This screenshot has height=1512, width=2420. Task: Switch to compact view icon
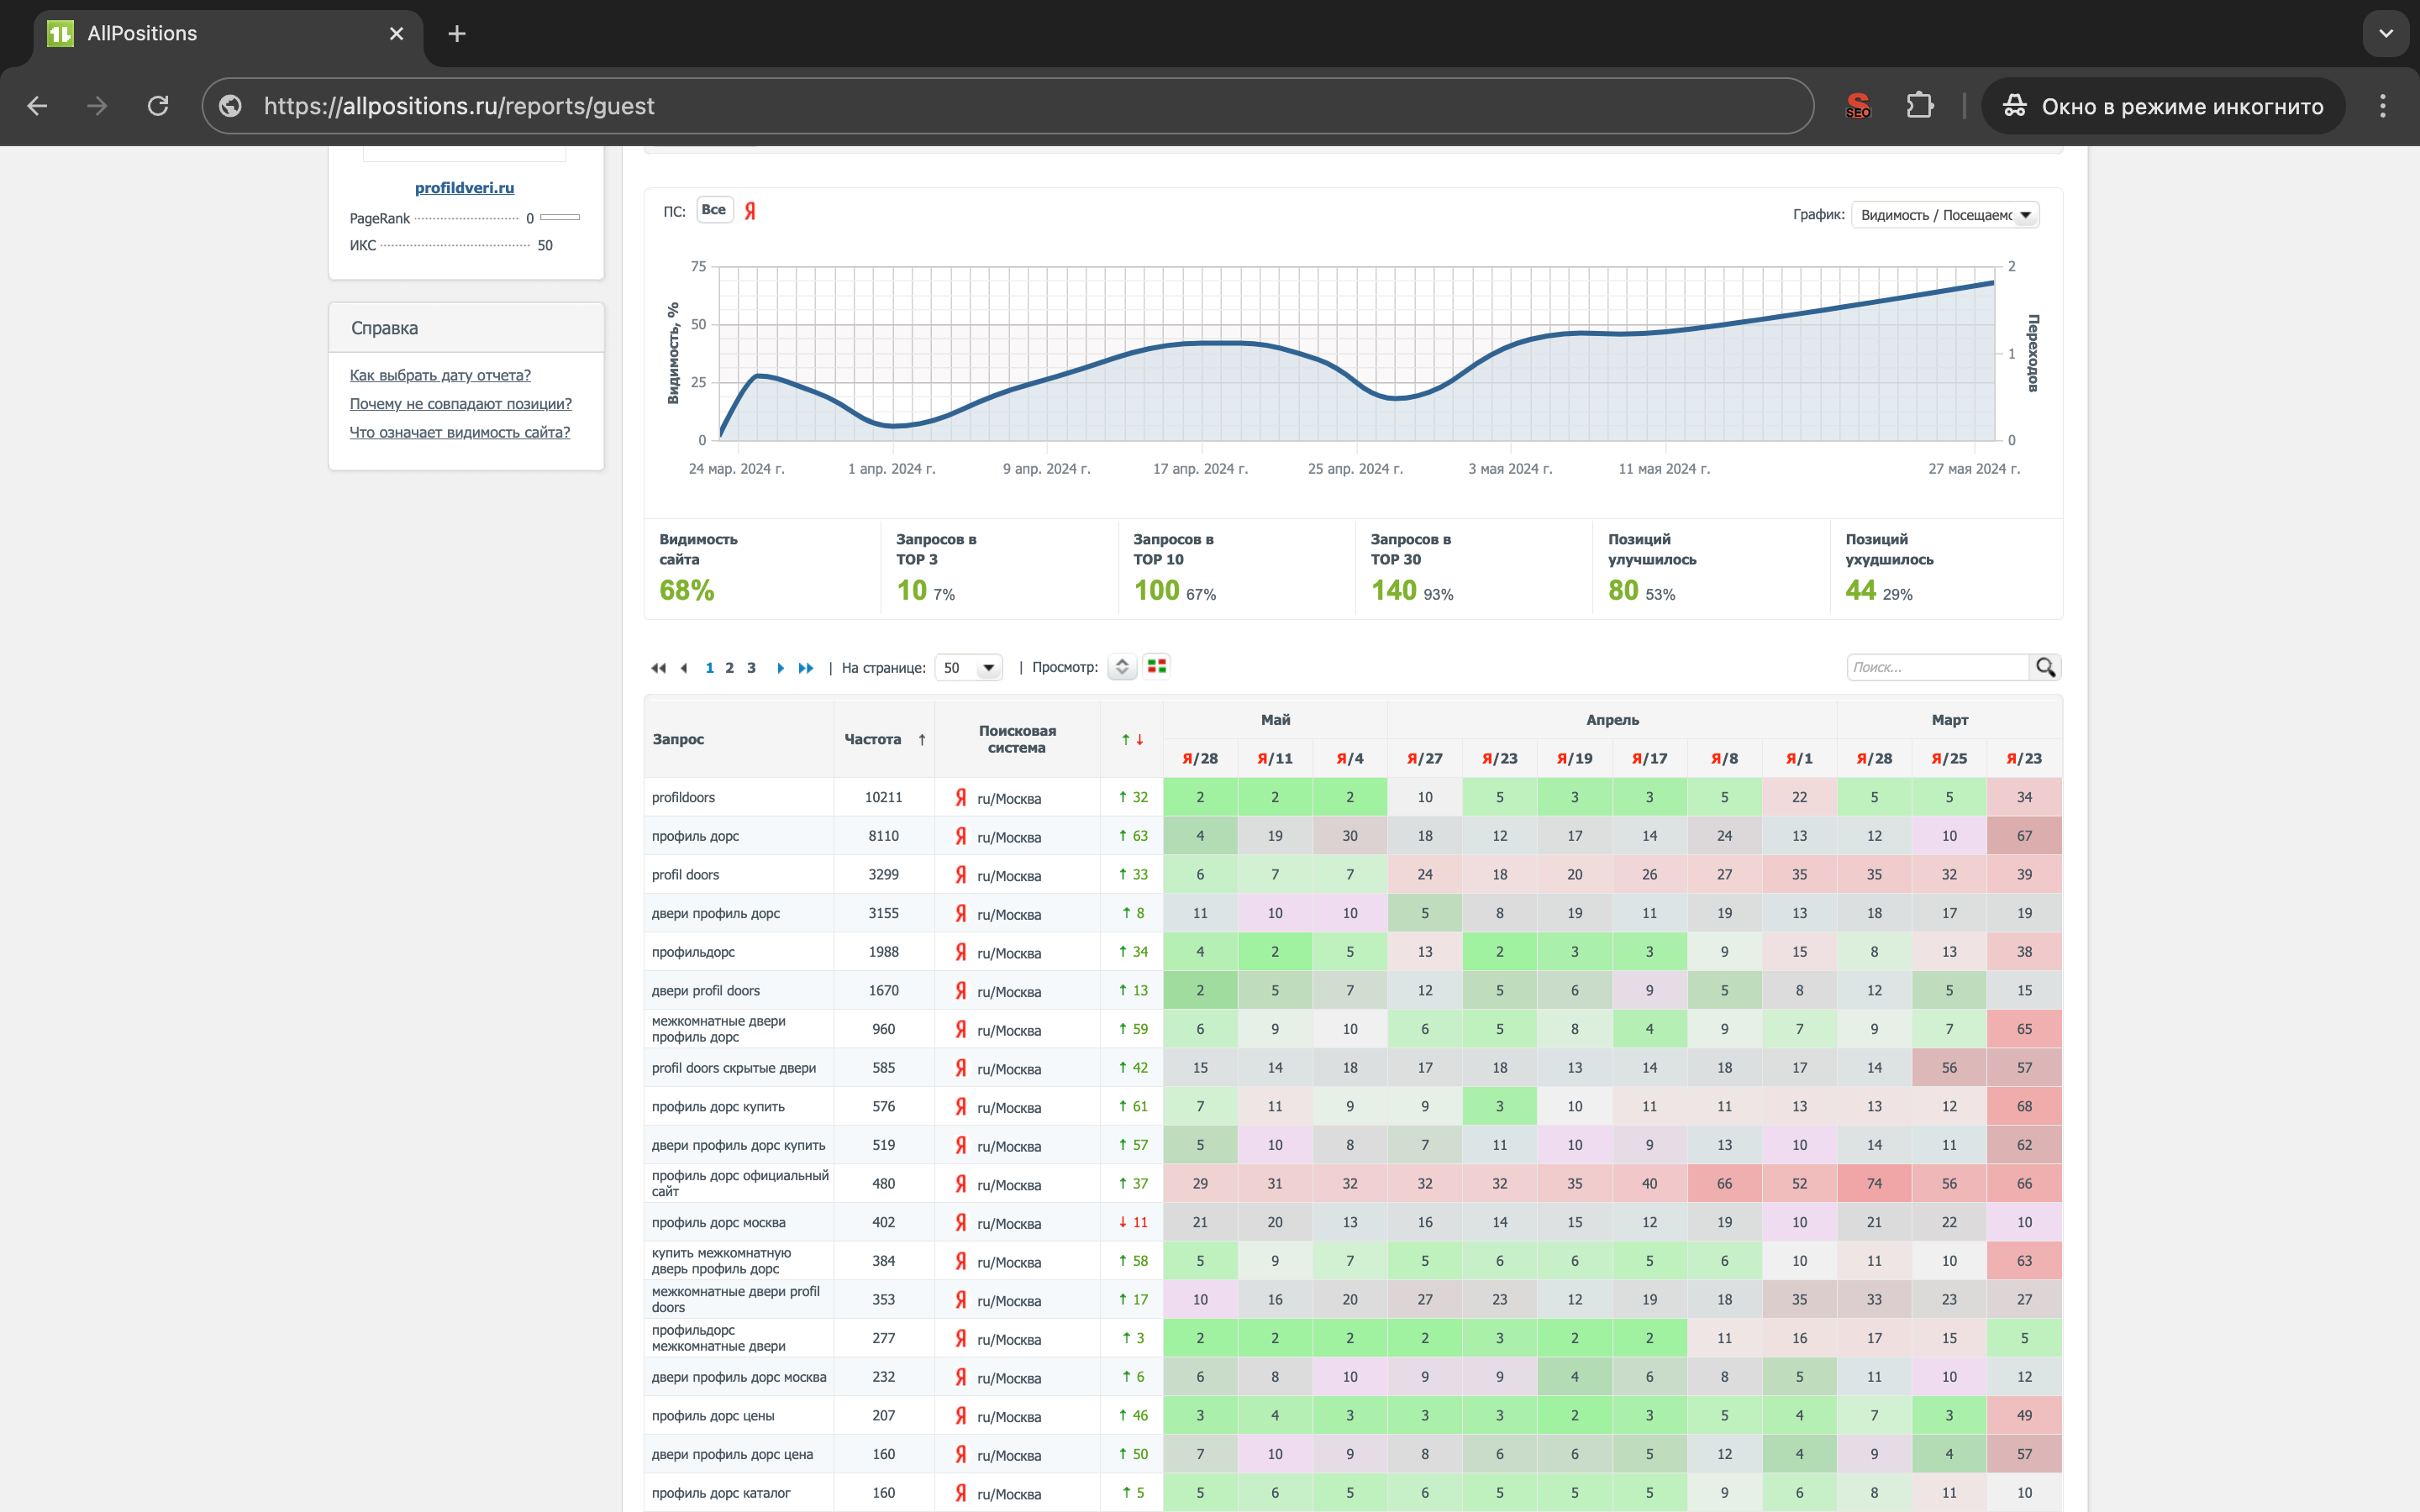[x=1122, y=667]
